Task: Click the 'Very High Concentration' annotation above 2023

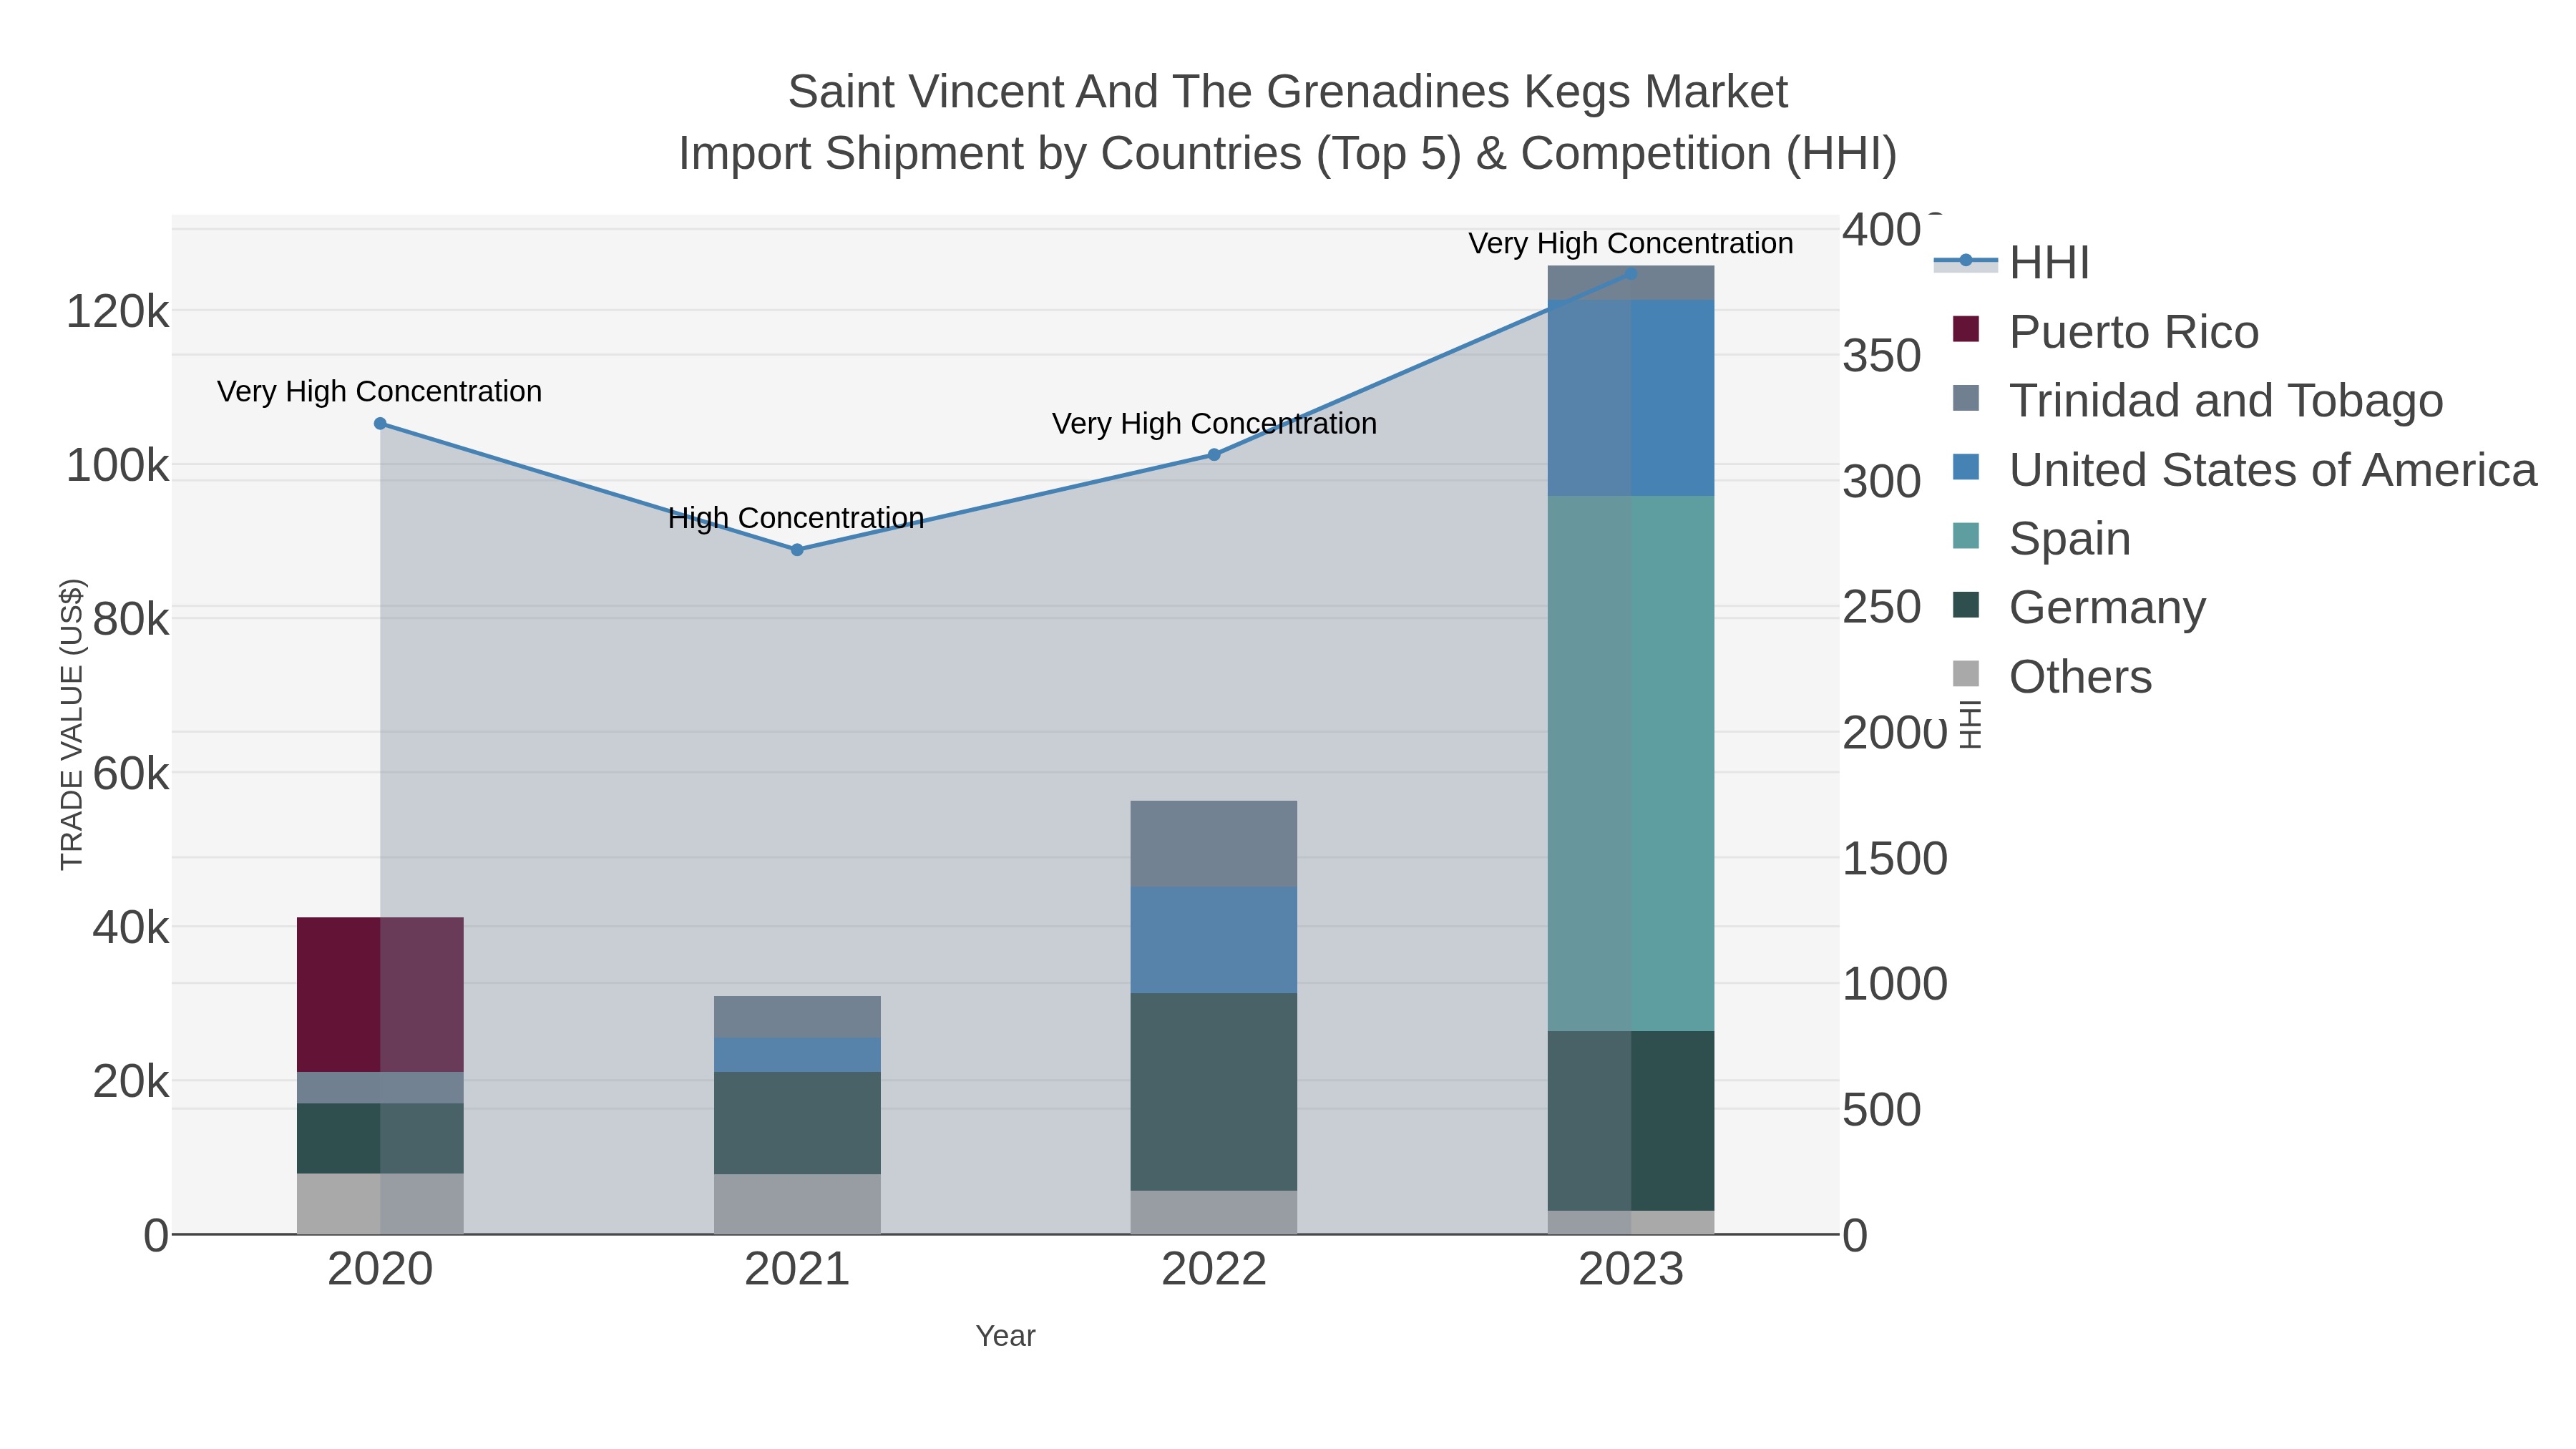Action: (x=1631, y=243)
